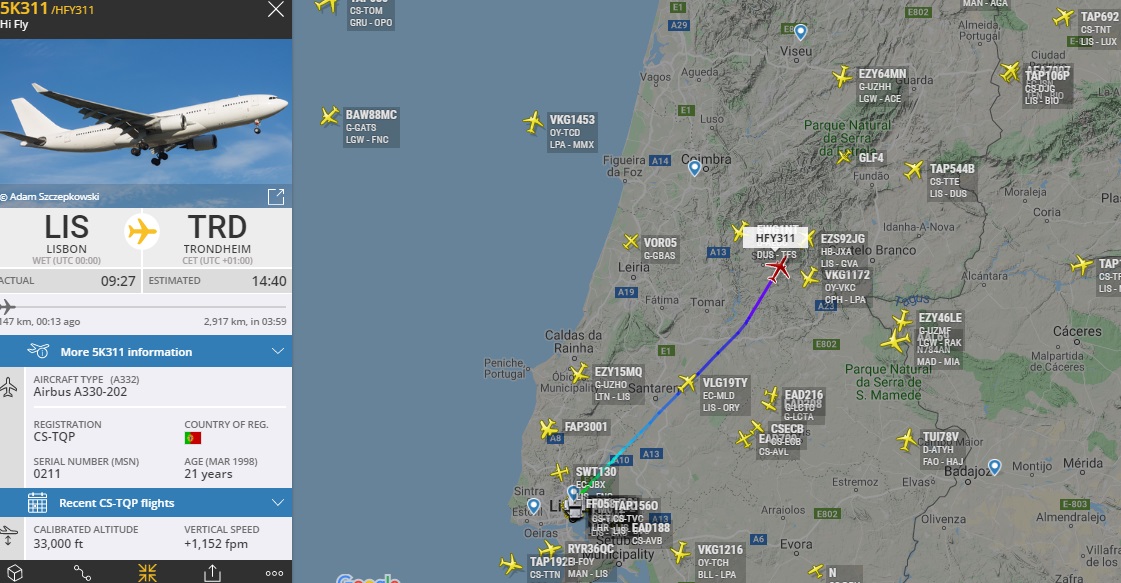Select the TAP544B aircraft icon
1121x583 pixels.
(x=914, y=170)
